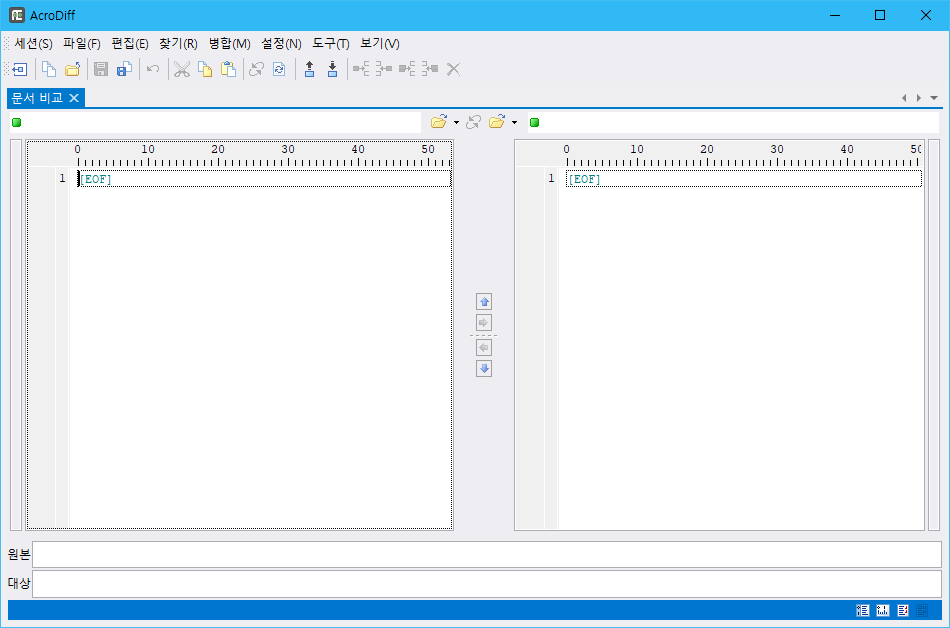The image size is (950, 628).
Task: Click the [EOF] line in left pane
Action: pos(264,179)
